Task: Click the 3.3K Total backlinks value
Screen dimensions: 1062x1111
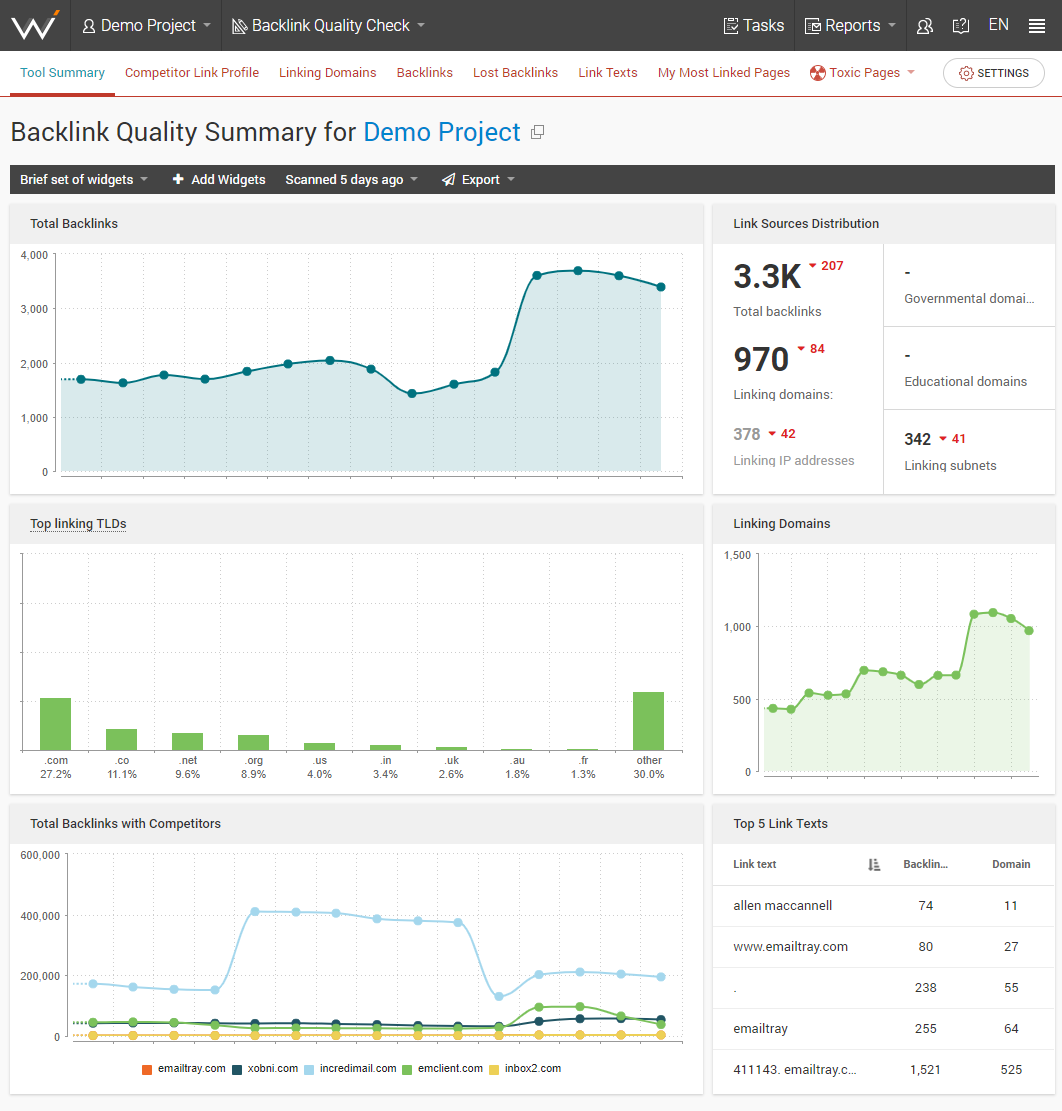Action: [767, 276]
